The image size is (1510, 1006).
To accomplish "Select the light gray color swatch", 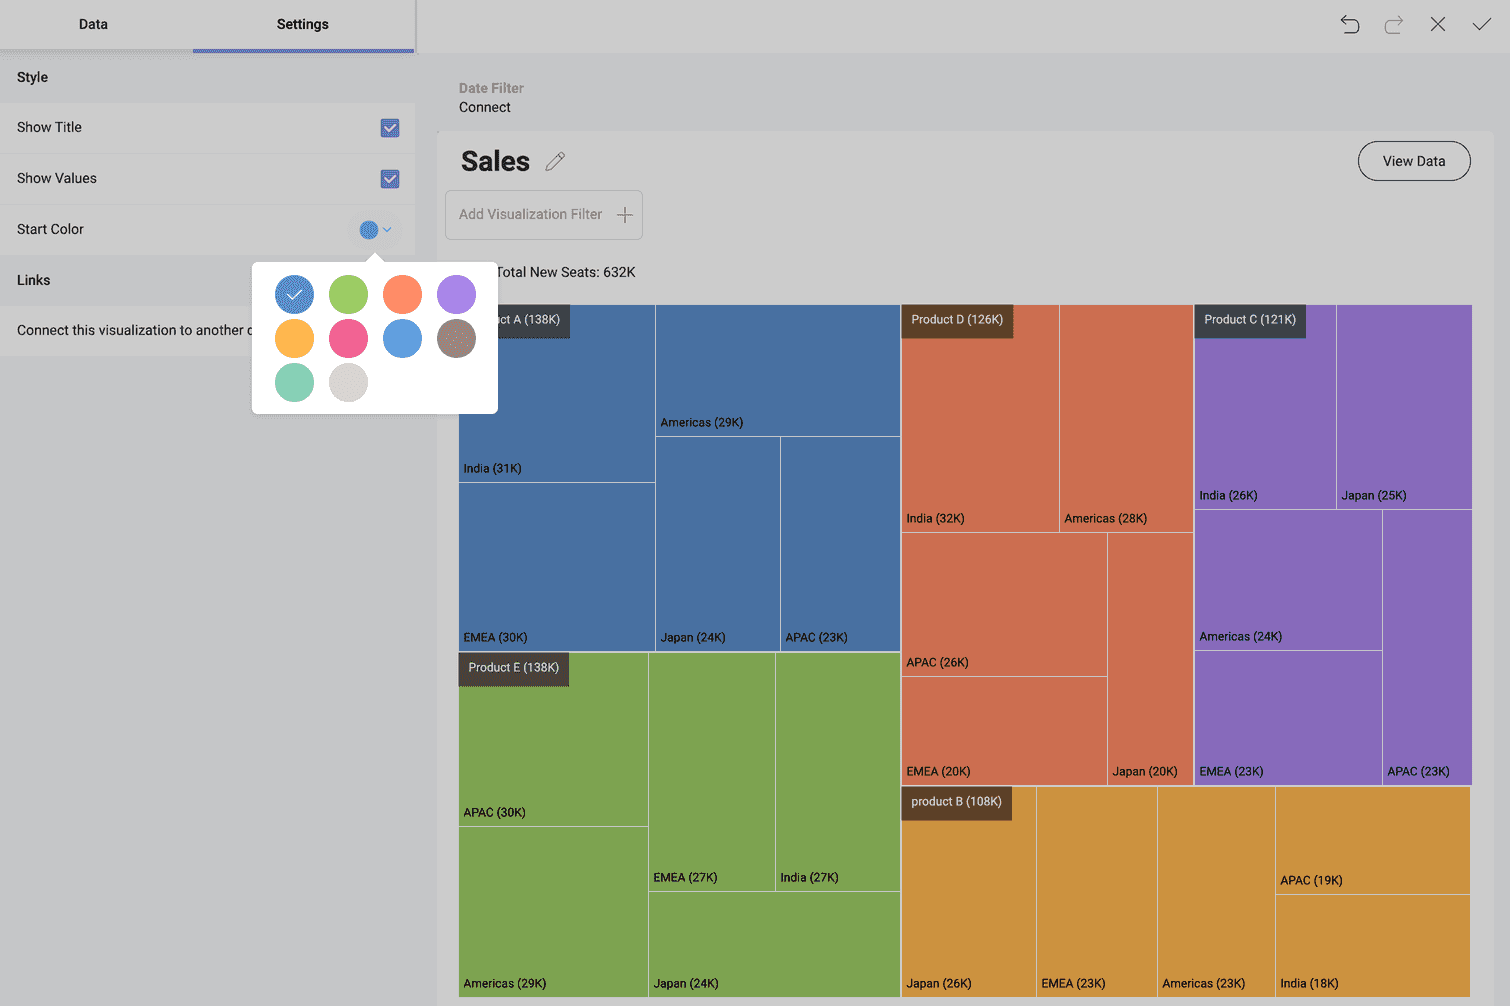I will coord(348,383).
